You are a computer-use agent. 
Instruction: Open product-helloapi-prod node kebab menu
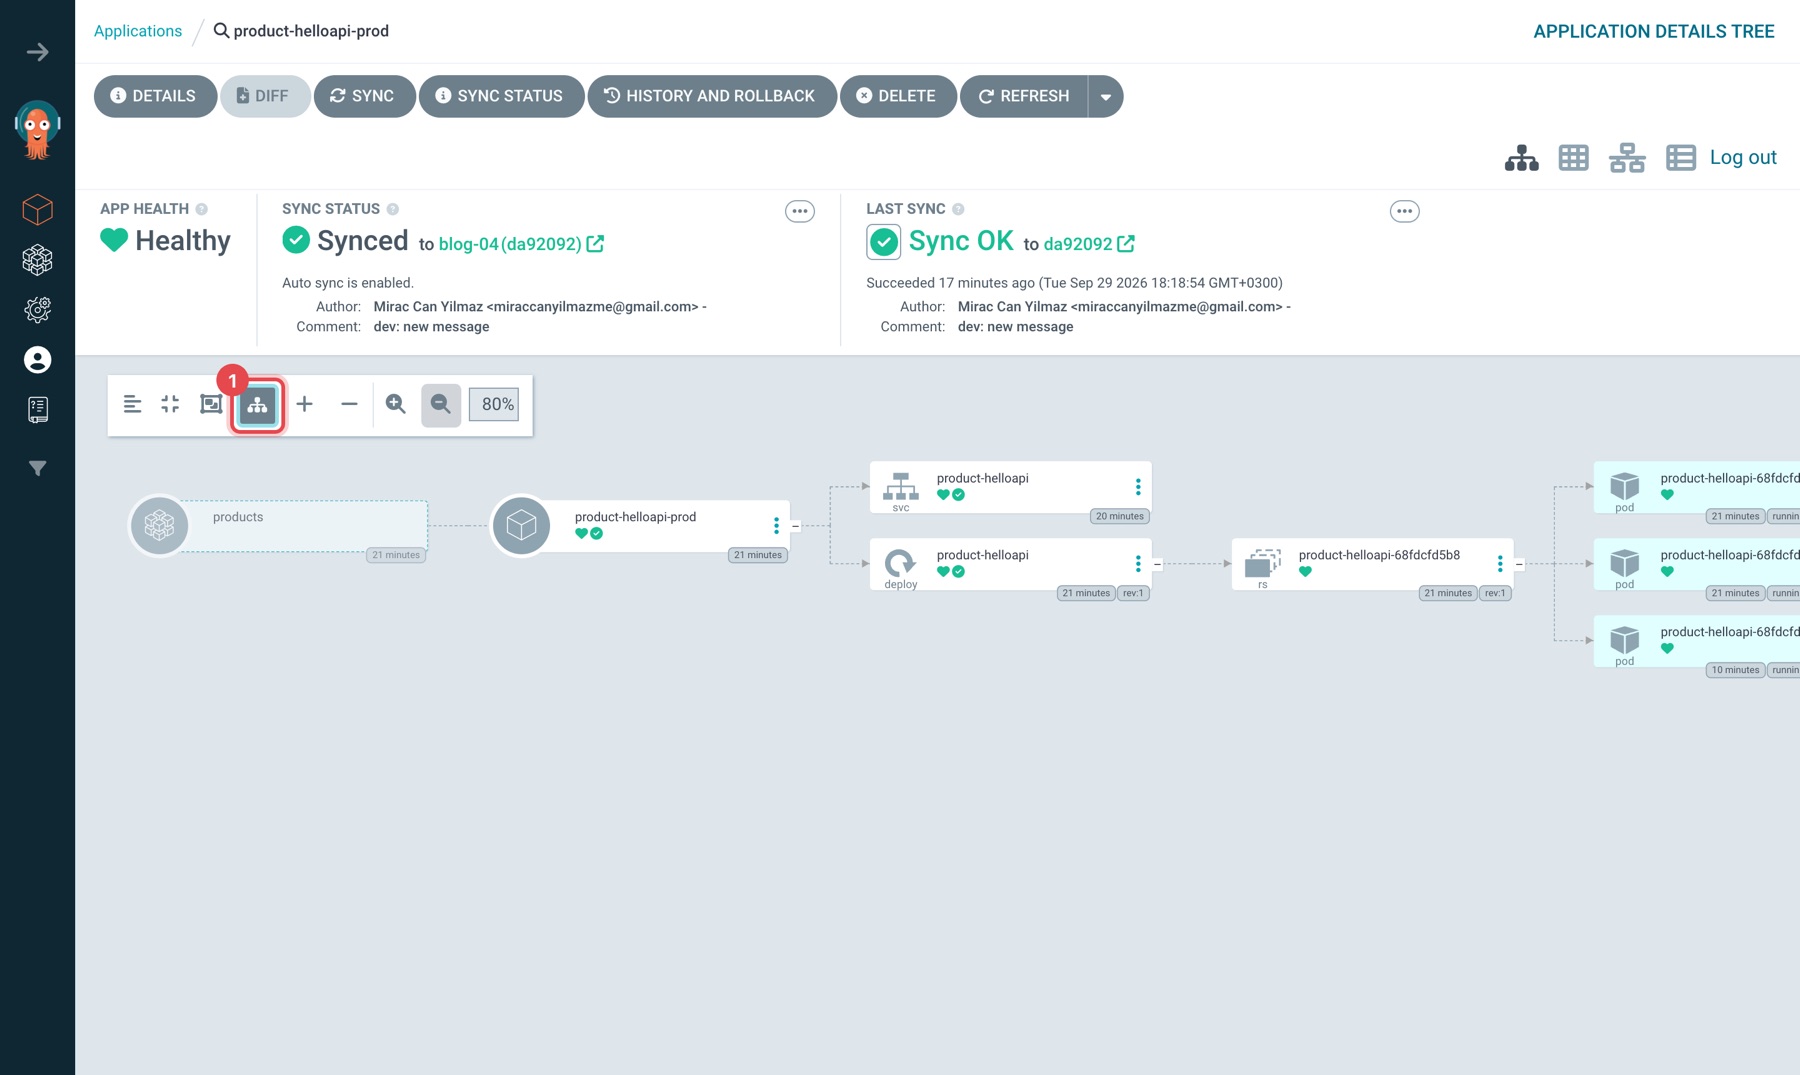click(x=776, y=525)
